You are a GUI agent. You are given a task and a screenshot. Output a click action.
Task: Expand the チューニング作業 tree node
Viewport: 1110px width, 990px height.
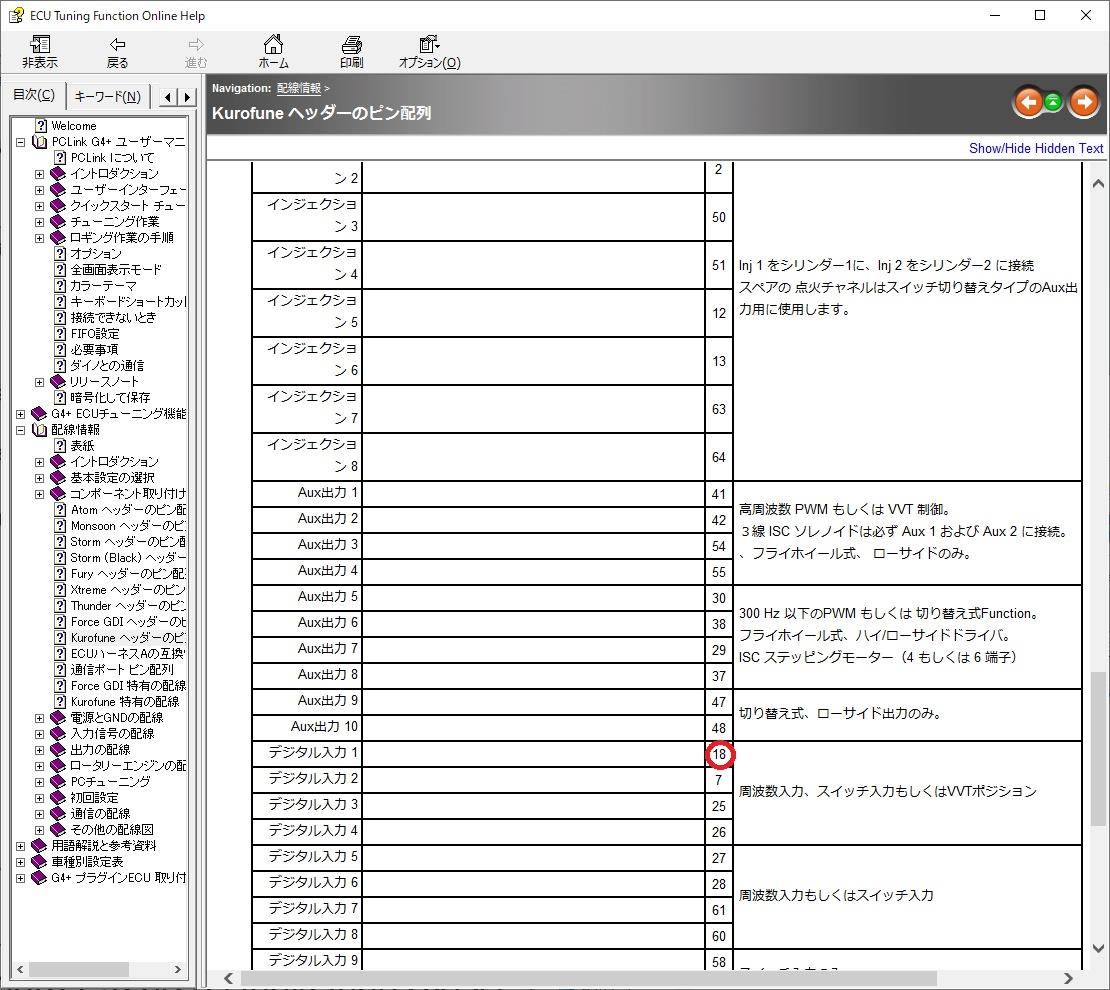point(40,222)
